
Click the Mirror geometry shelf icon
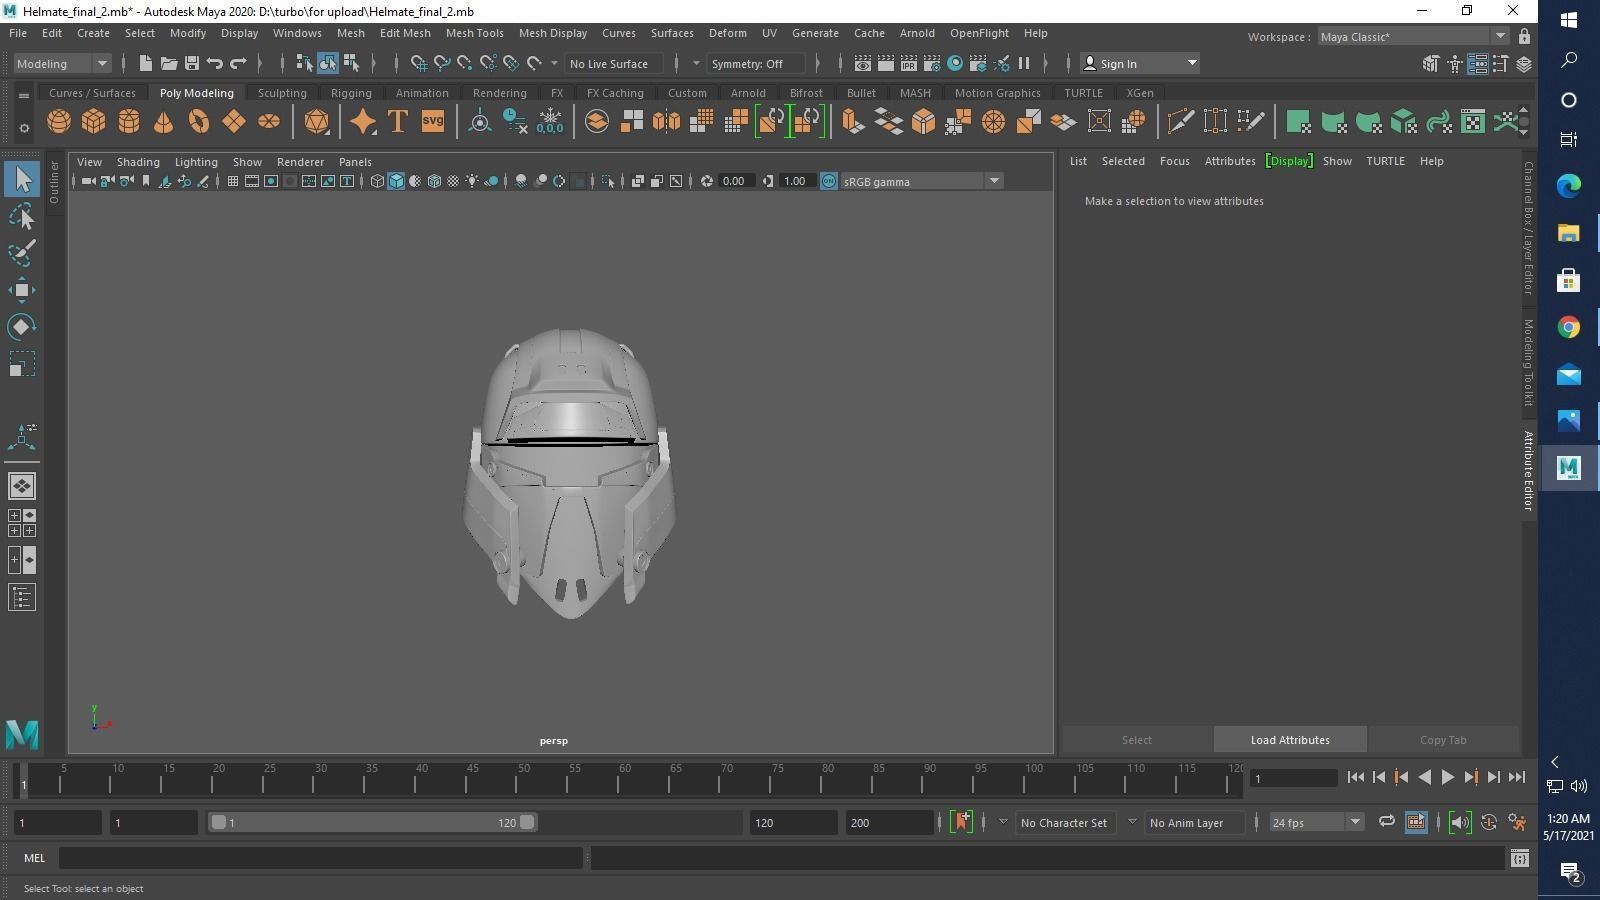tap(666, 122)
